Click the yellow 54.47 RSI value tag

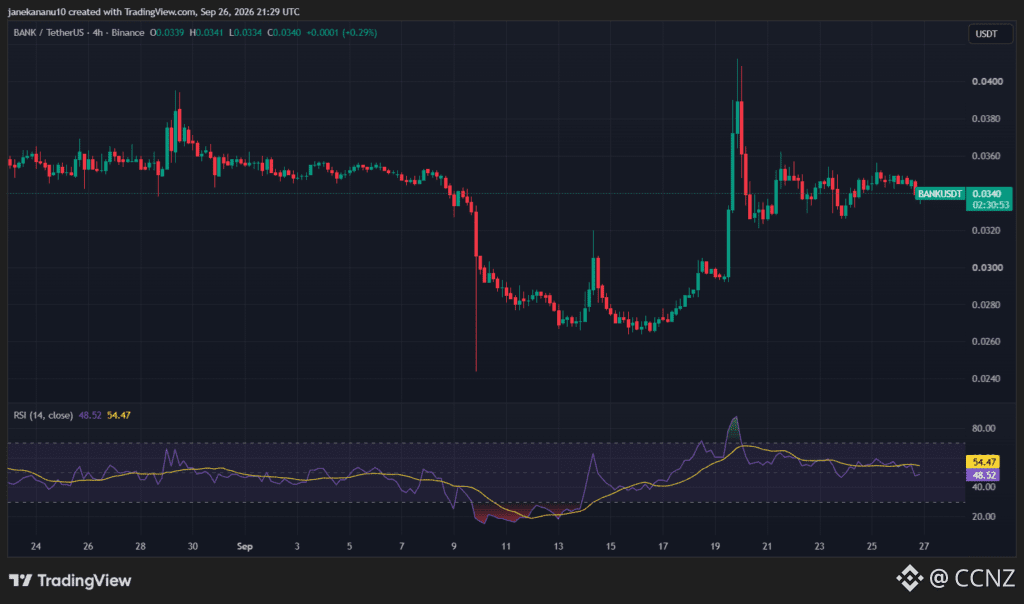point(983,462)
